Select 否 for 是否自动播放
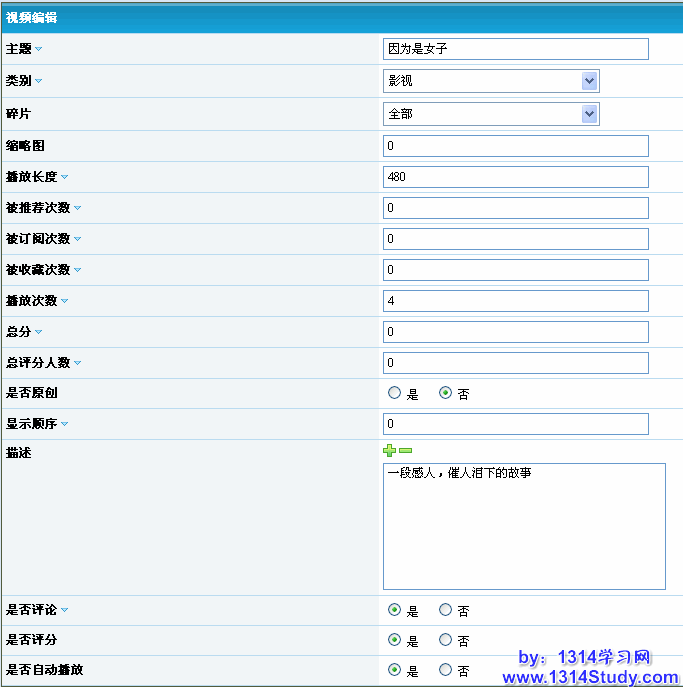Screen dimensions: 683x687 (x=446, y=670)
